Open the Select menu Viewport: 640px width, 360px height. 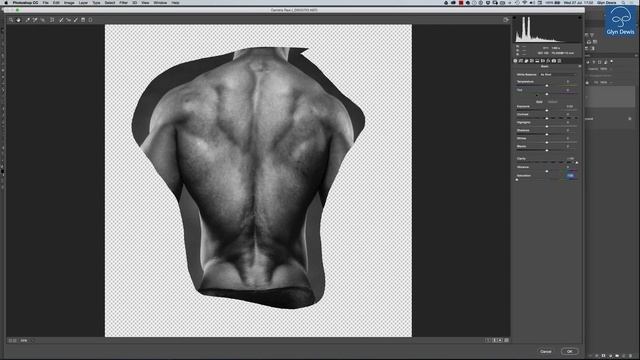tap(110, 2)
